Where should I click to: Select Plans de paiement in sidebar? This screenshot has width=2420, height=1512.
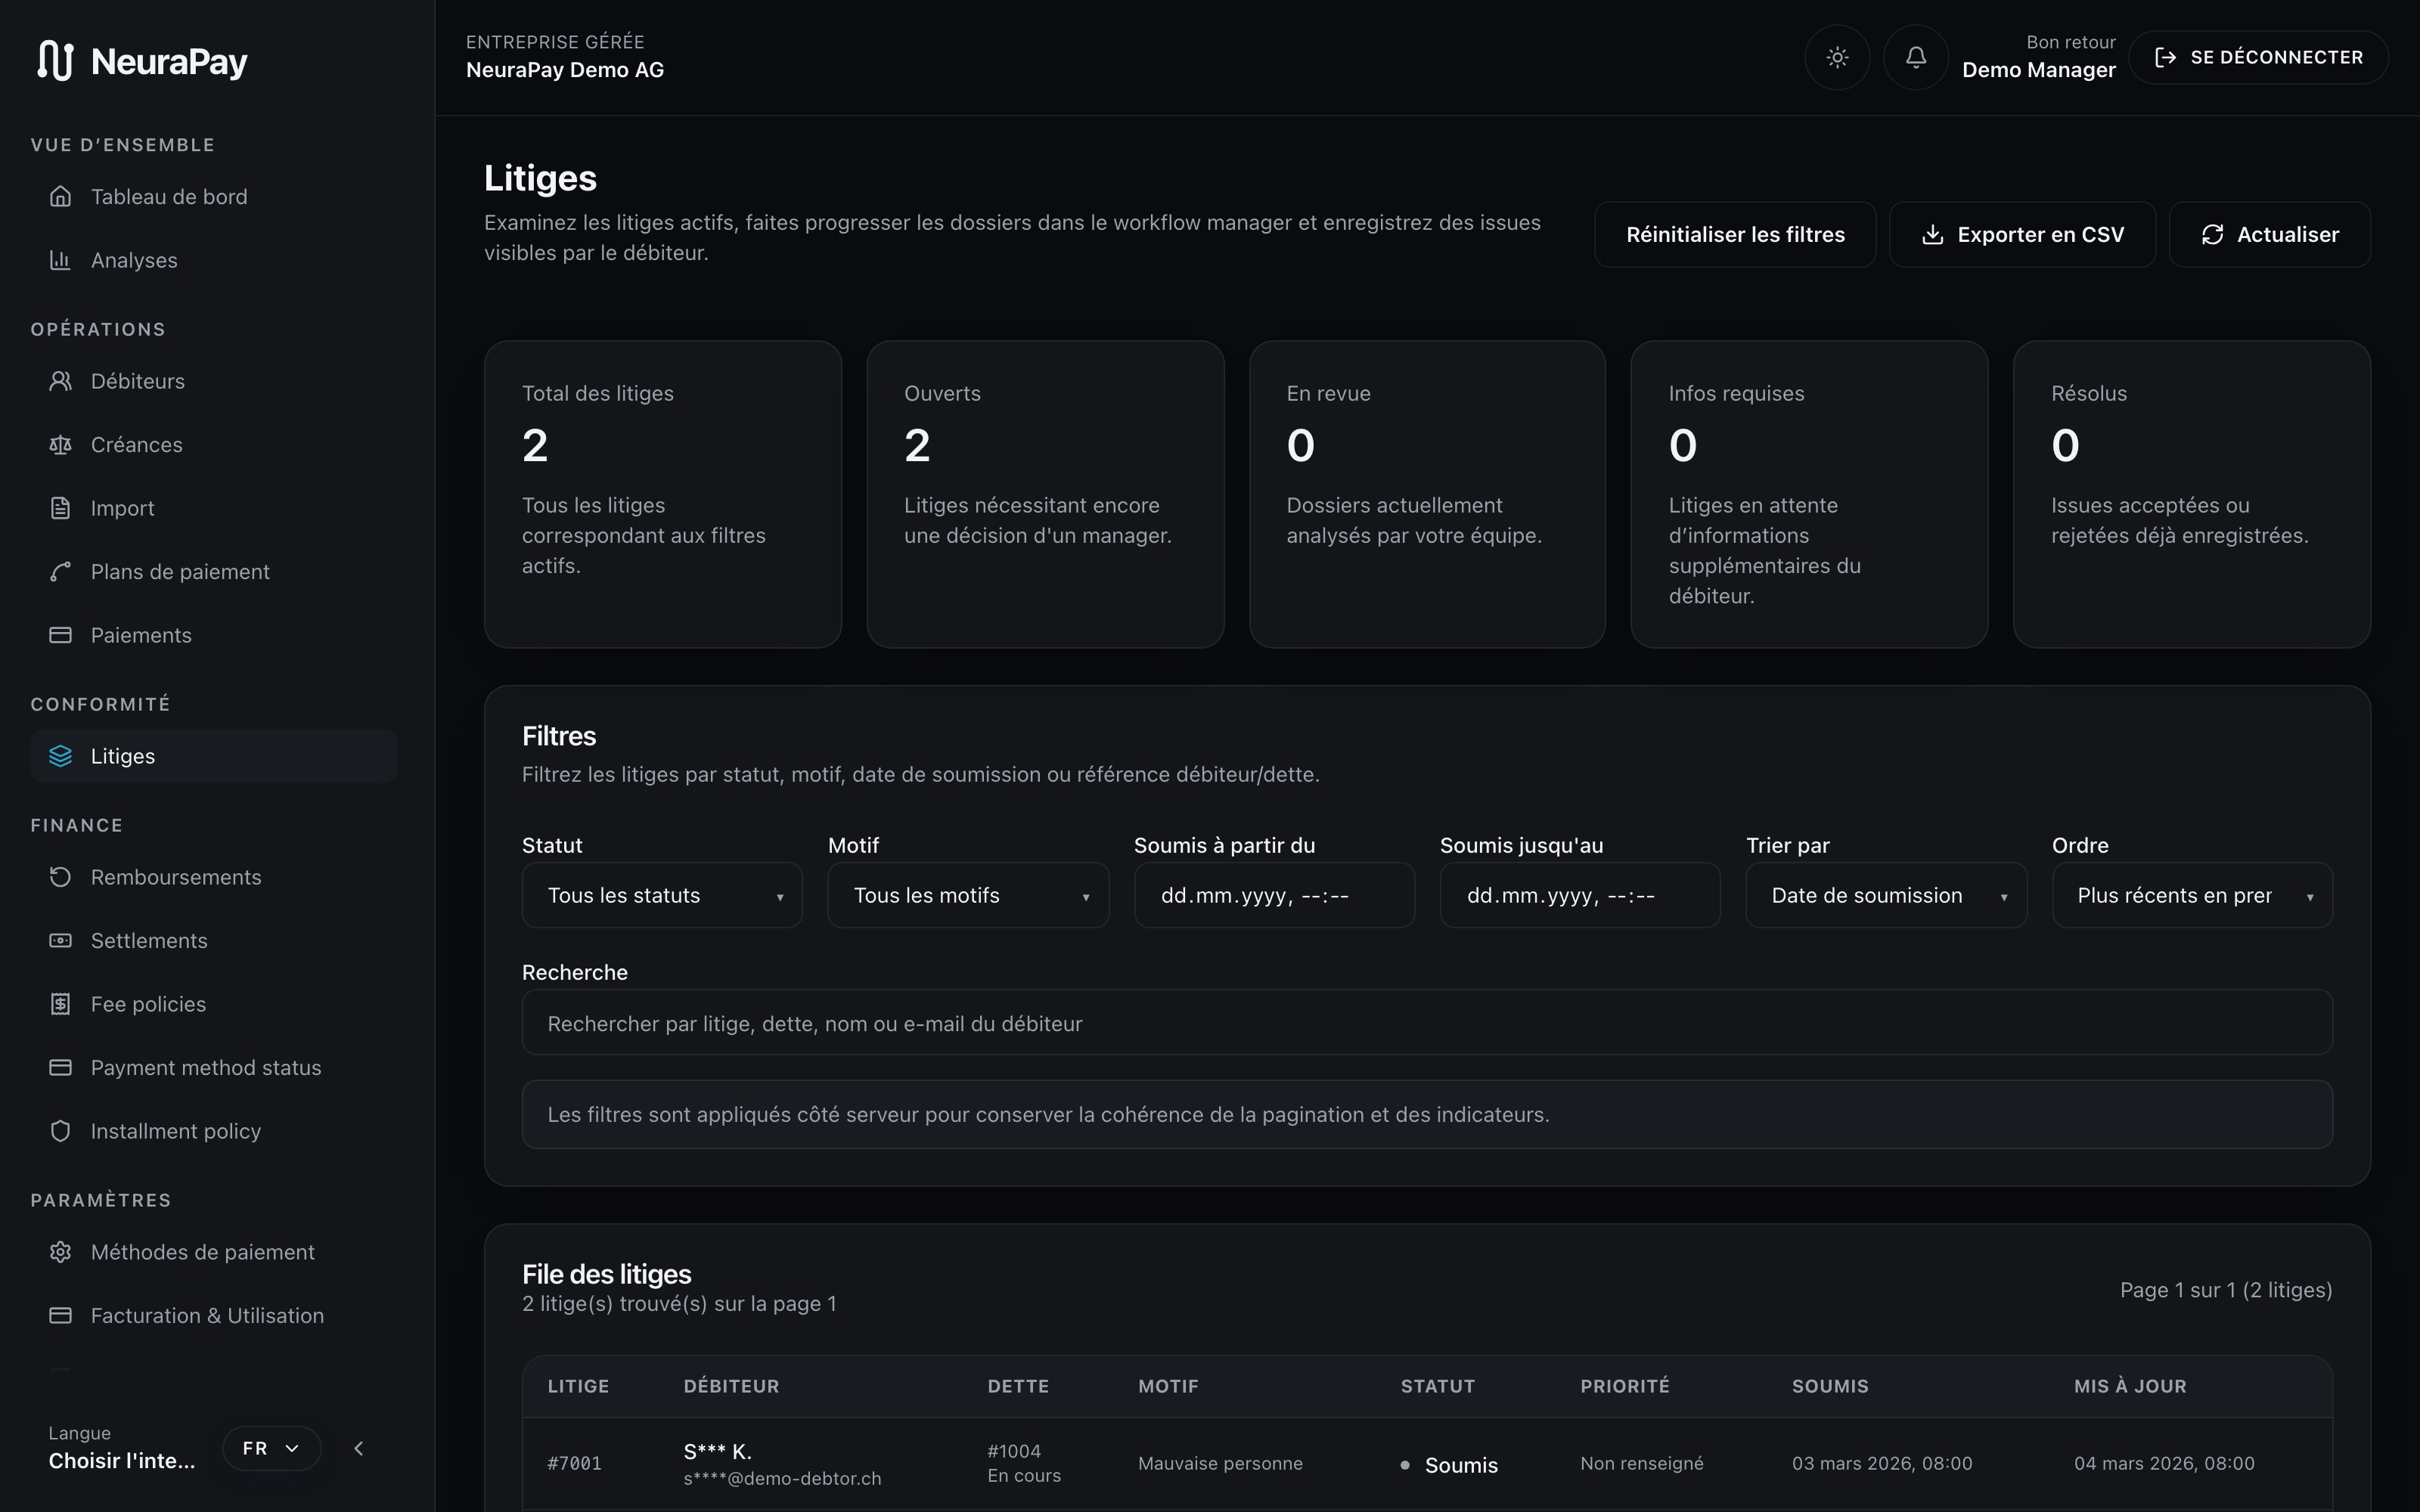click(214, 572)
